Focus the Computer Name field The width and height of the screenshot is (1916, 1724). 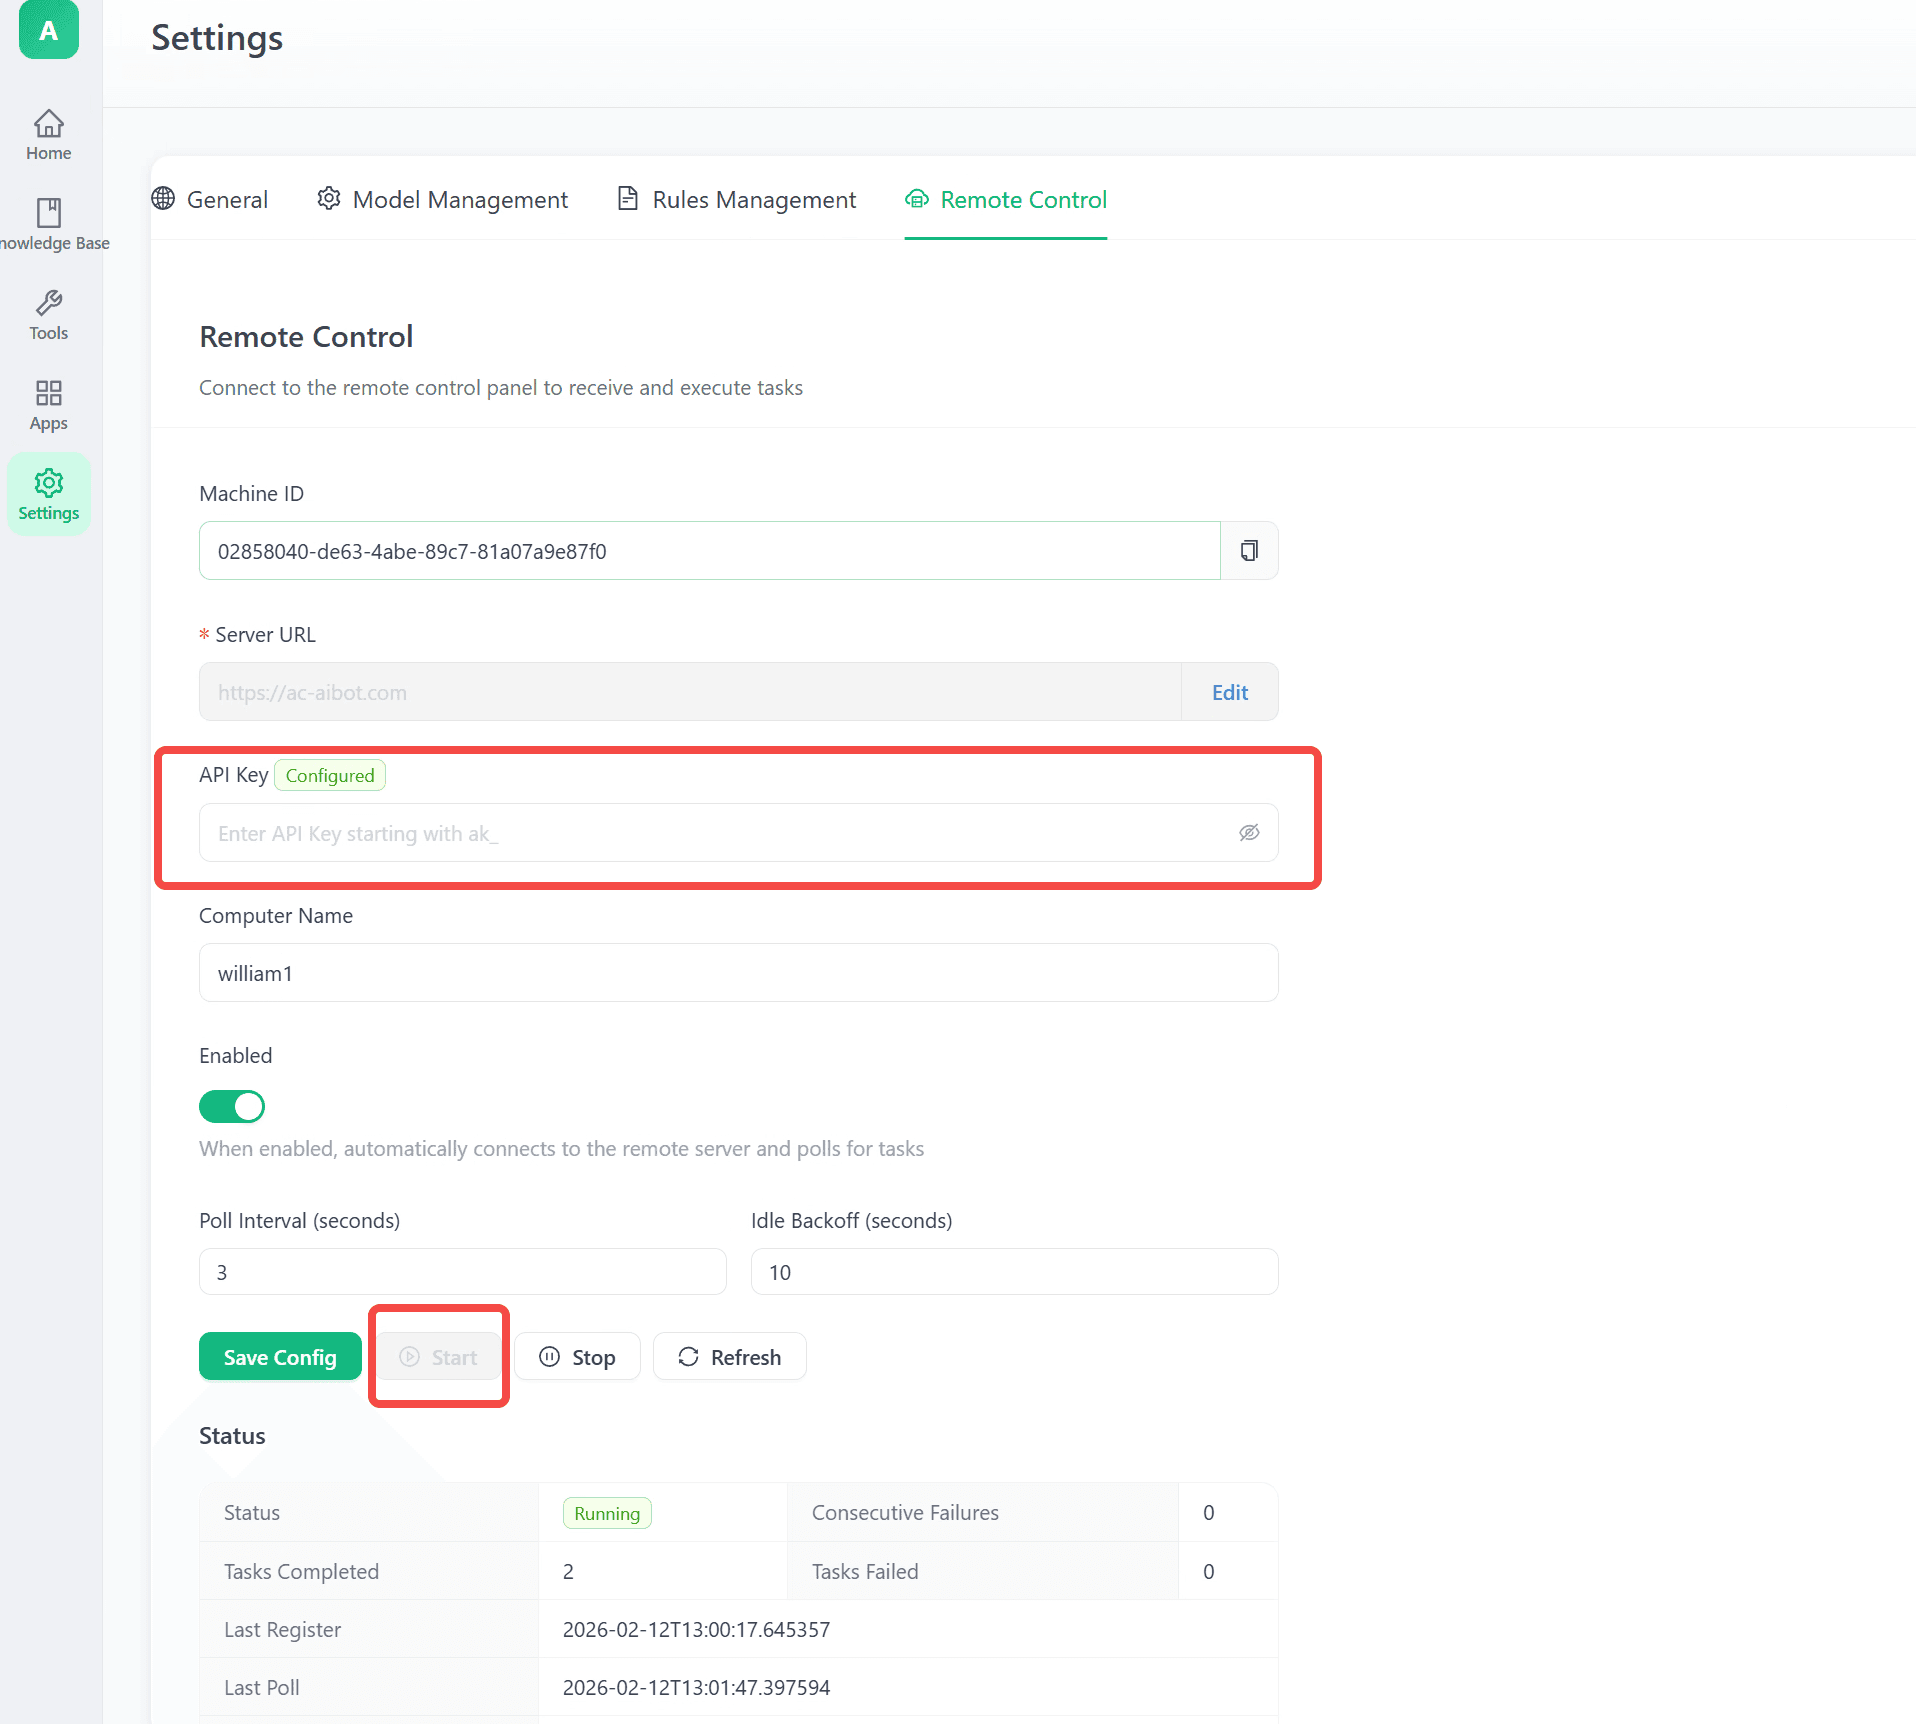738,973
